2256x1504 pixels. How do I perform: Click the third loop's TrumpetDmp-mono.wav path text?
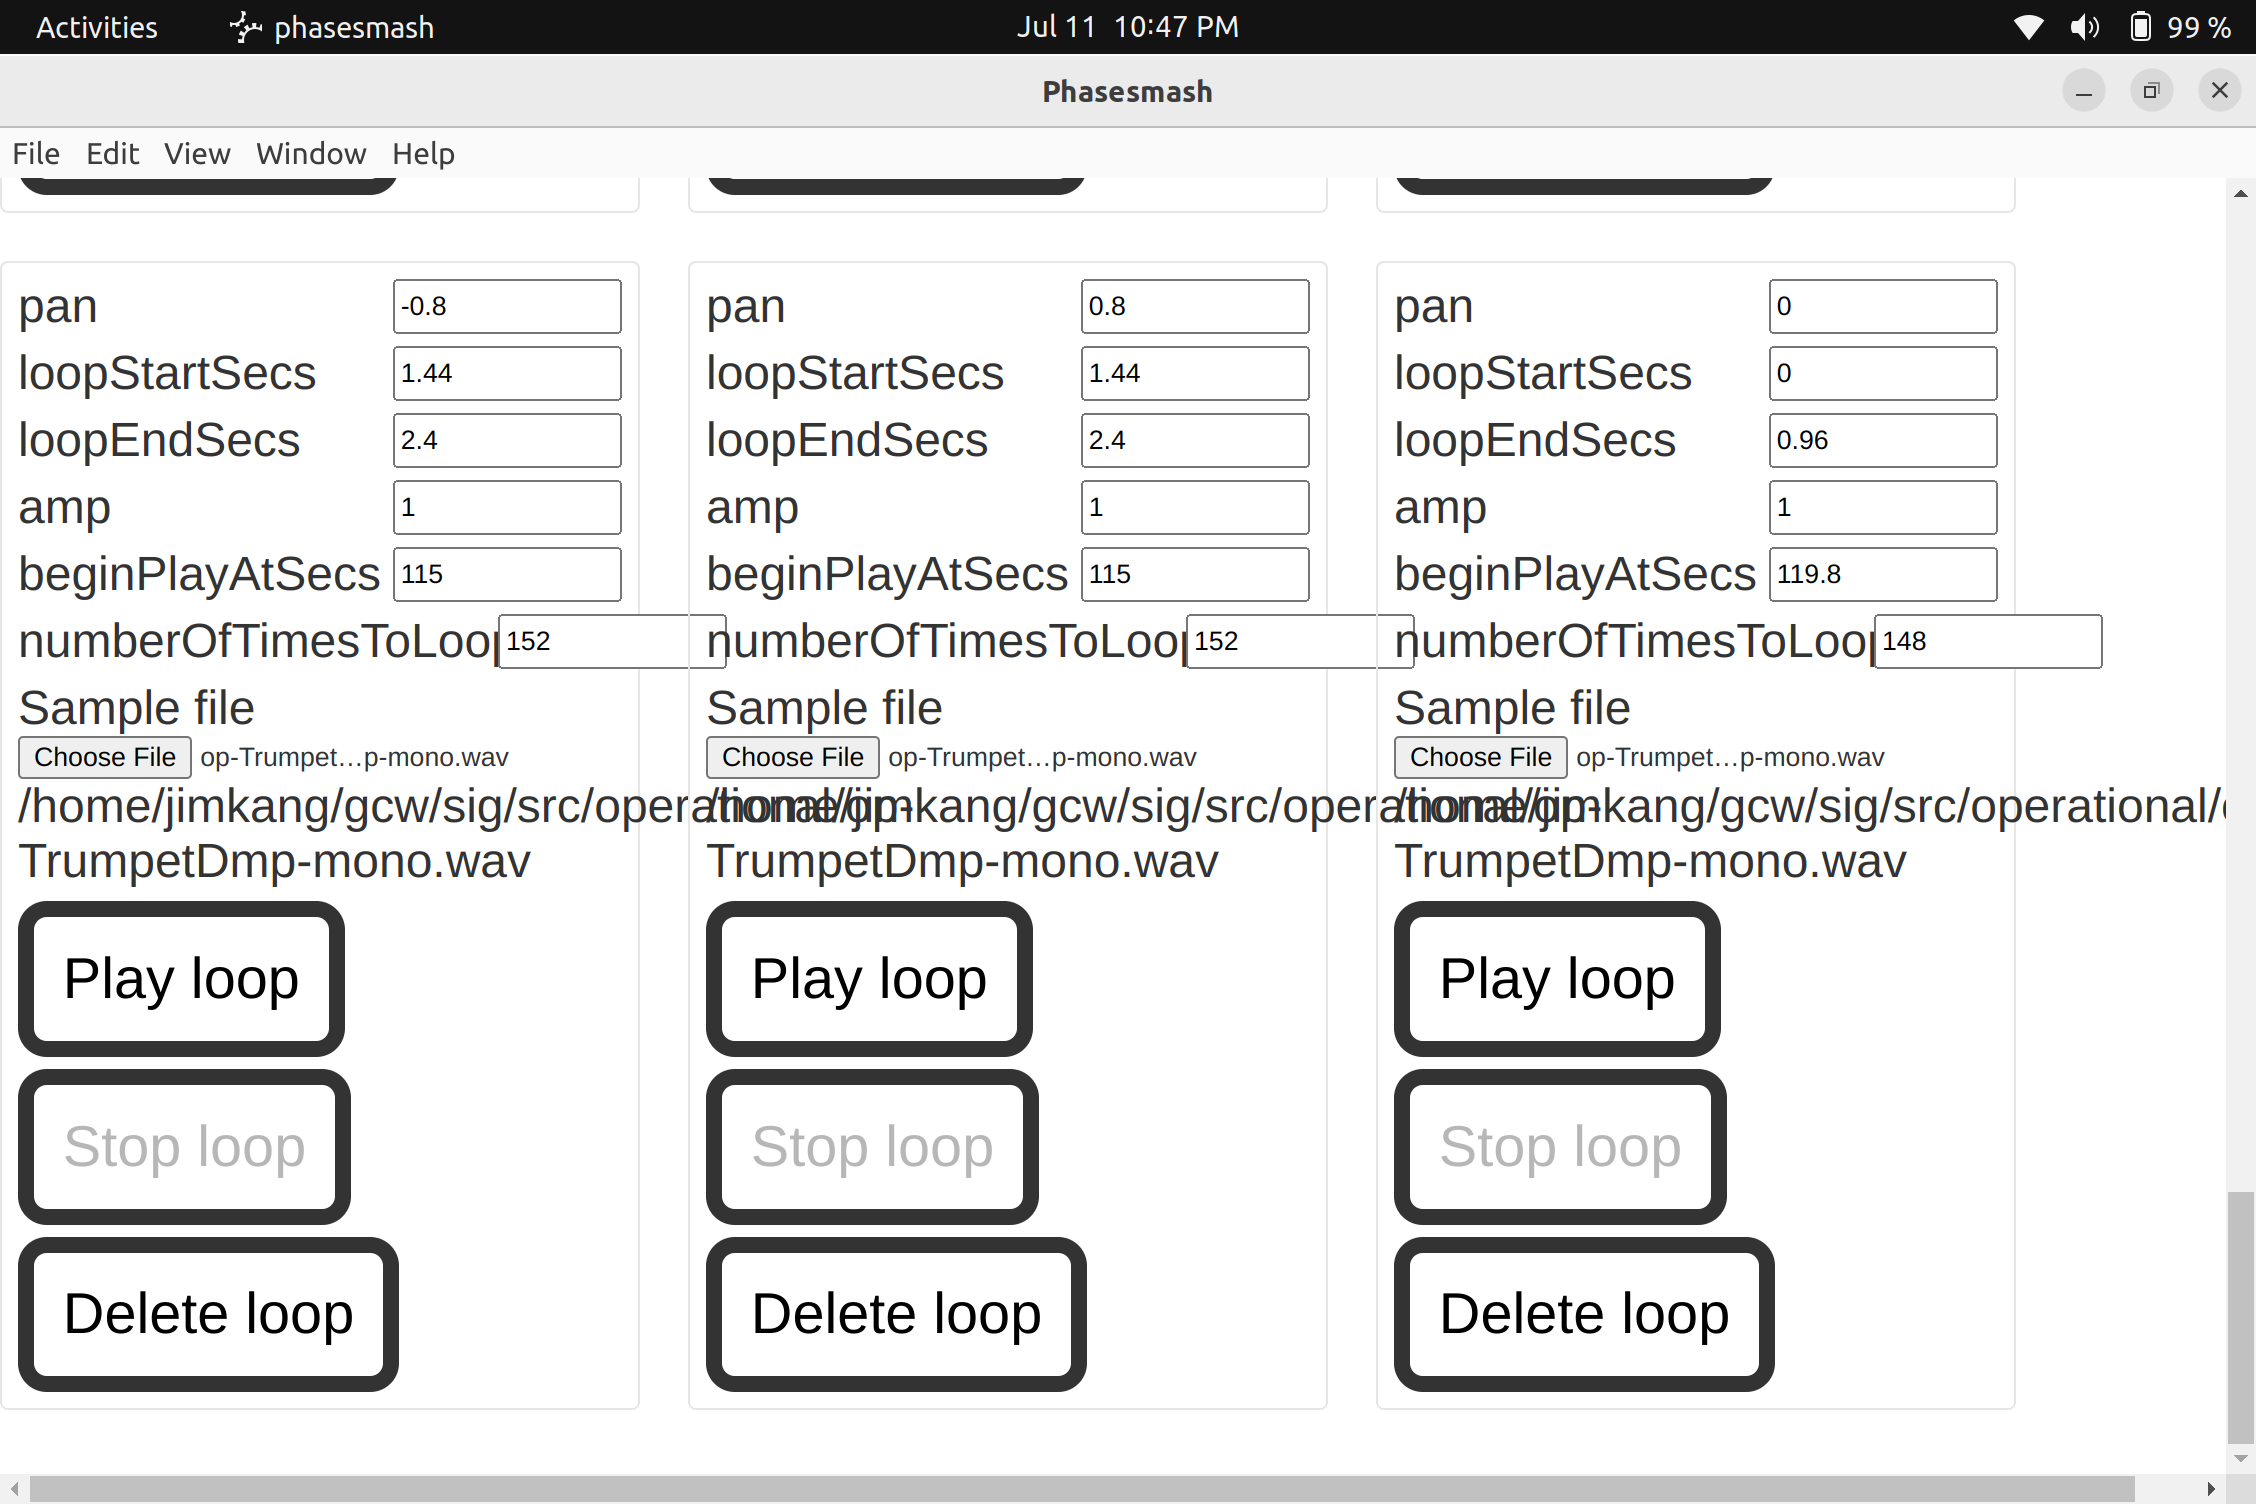click(1650, 861)
